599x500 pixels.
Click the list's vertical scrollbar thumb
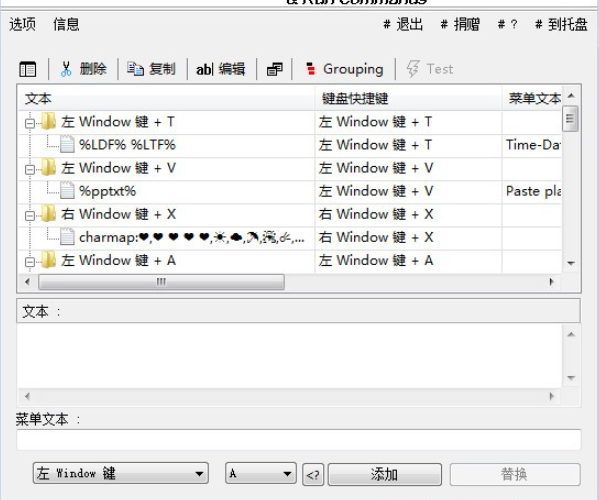[x=570, y=118]
